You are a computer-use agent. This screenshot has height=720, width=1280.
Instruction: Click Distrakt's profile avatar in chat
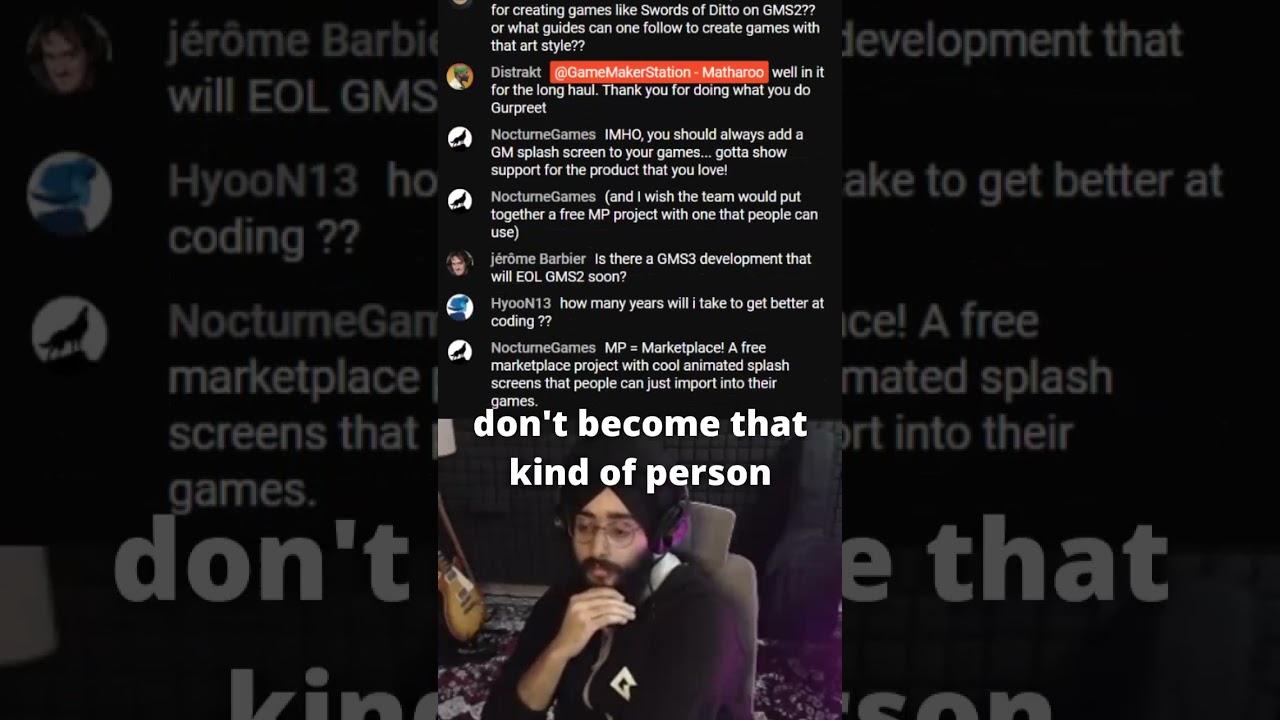(x=460, y=77)
